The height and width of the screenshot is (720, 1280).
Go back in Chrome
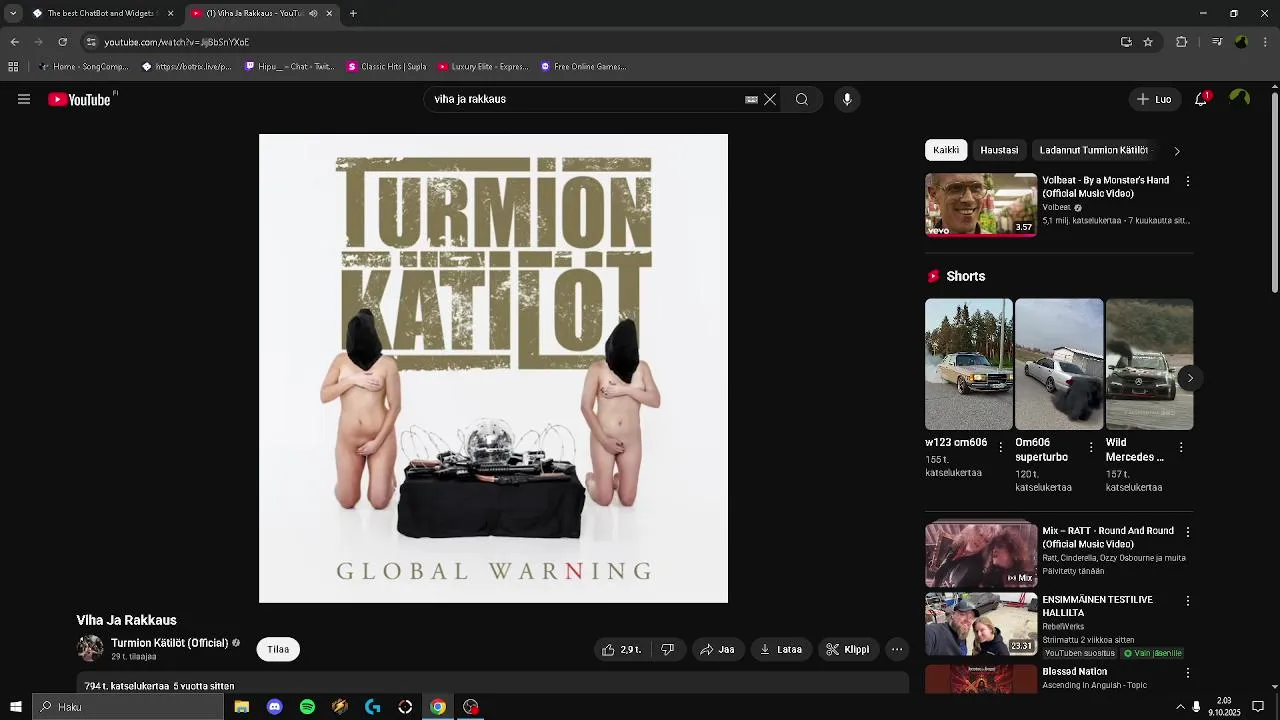[14, 42]
